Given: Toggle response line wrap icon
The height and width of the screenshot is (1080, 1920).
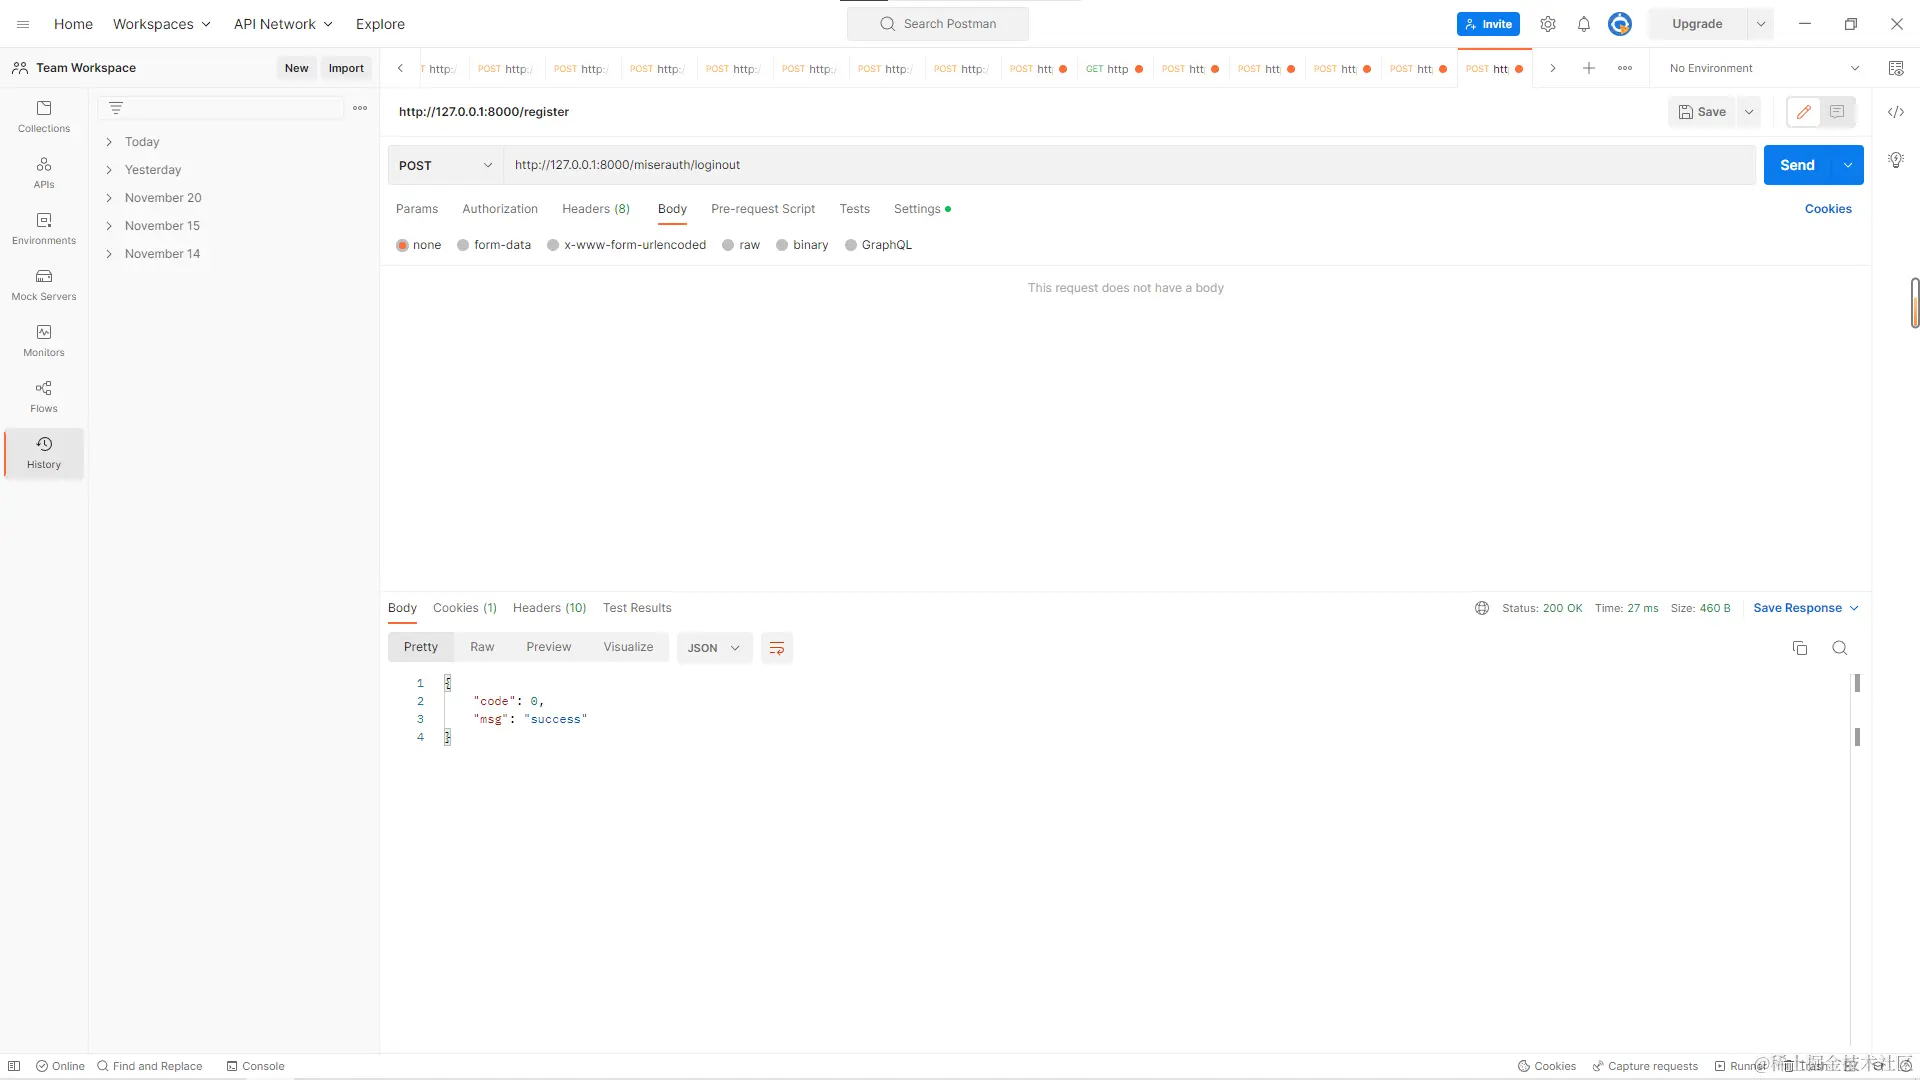Looking at the screenshot, I should coord(777,648).
